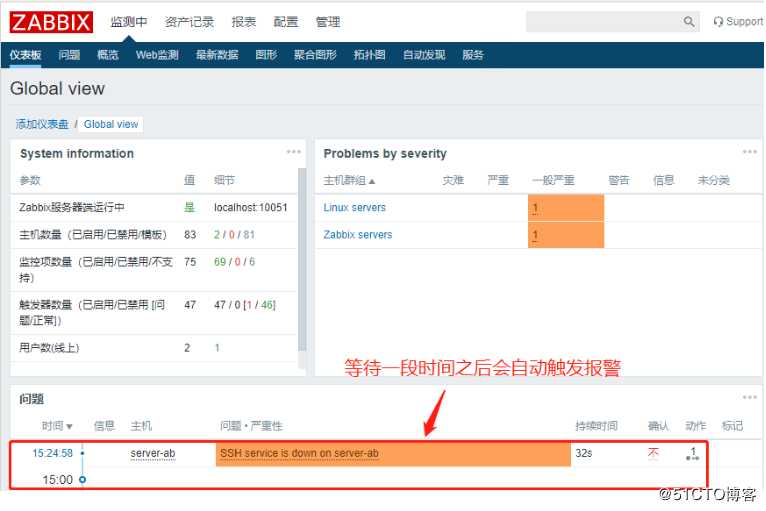Open 问题 widget options menu
The height and width of the screenshot is (511, 766).
(x=750, y=398)
